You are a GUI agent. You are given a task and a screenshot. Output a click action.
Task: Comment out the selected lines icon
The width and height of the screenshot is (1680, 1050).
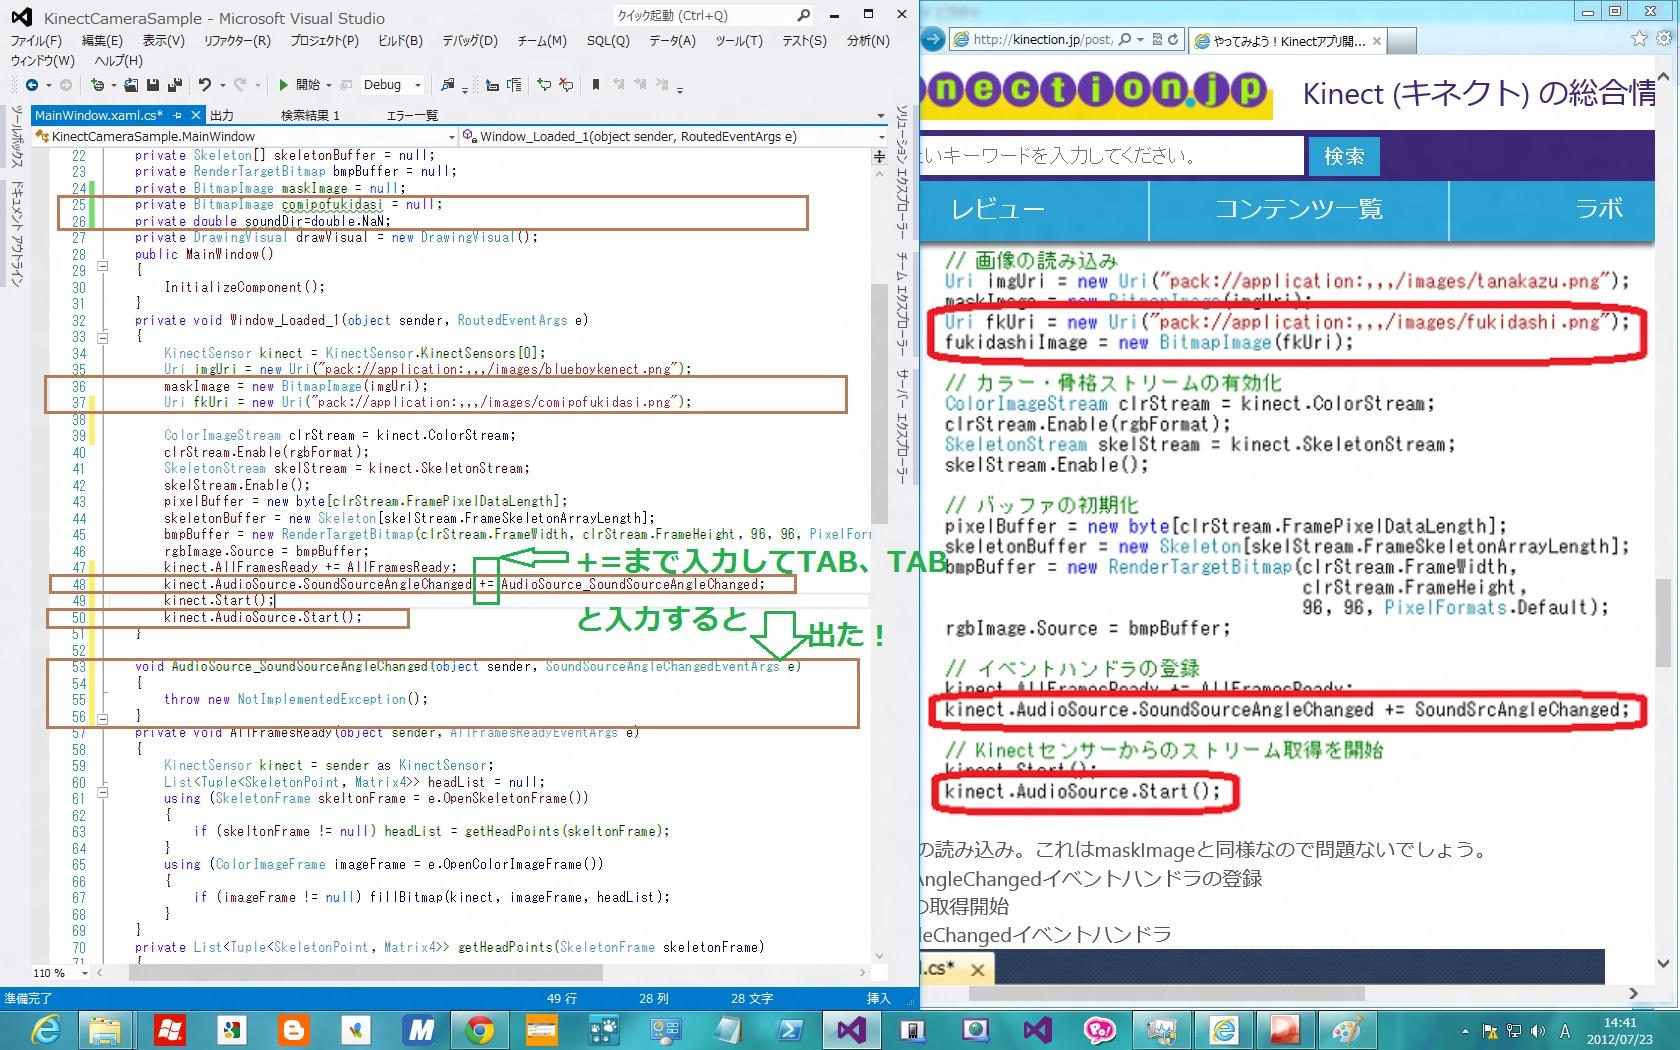(543, 85)
